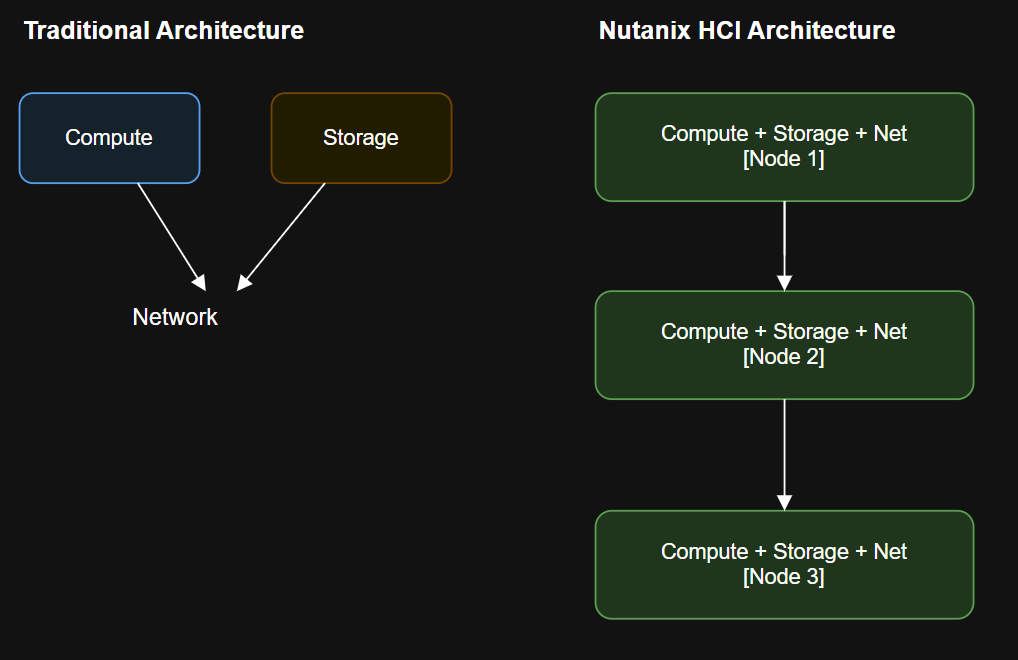Toggle highlight on the Storage node

[361, 137]
